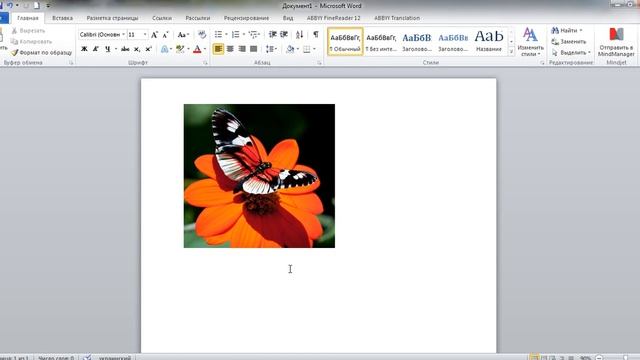The image size is (640, 360).
Task: Click Копировать (Copy) button
Action: point(31,42)
